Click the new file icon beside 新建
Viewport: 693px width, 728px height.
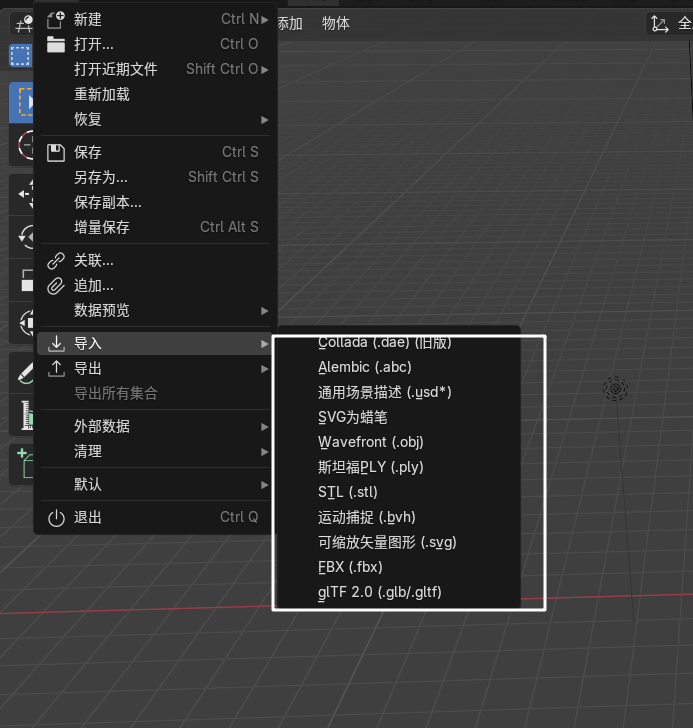click(56, 19)
